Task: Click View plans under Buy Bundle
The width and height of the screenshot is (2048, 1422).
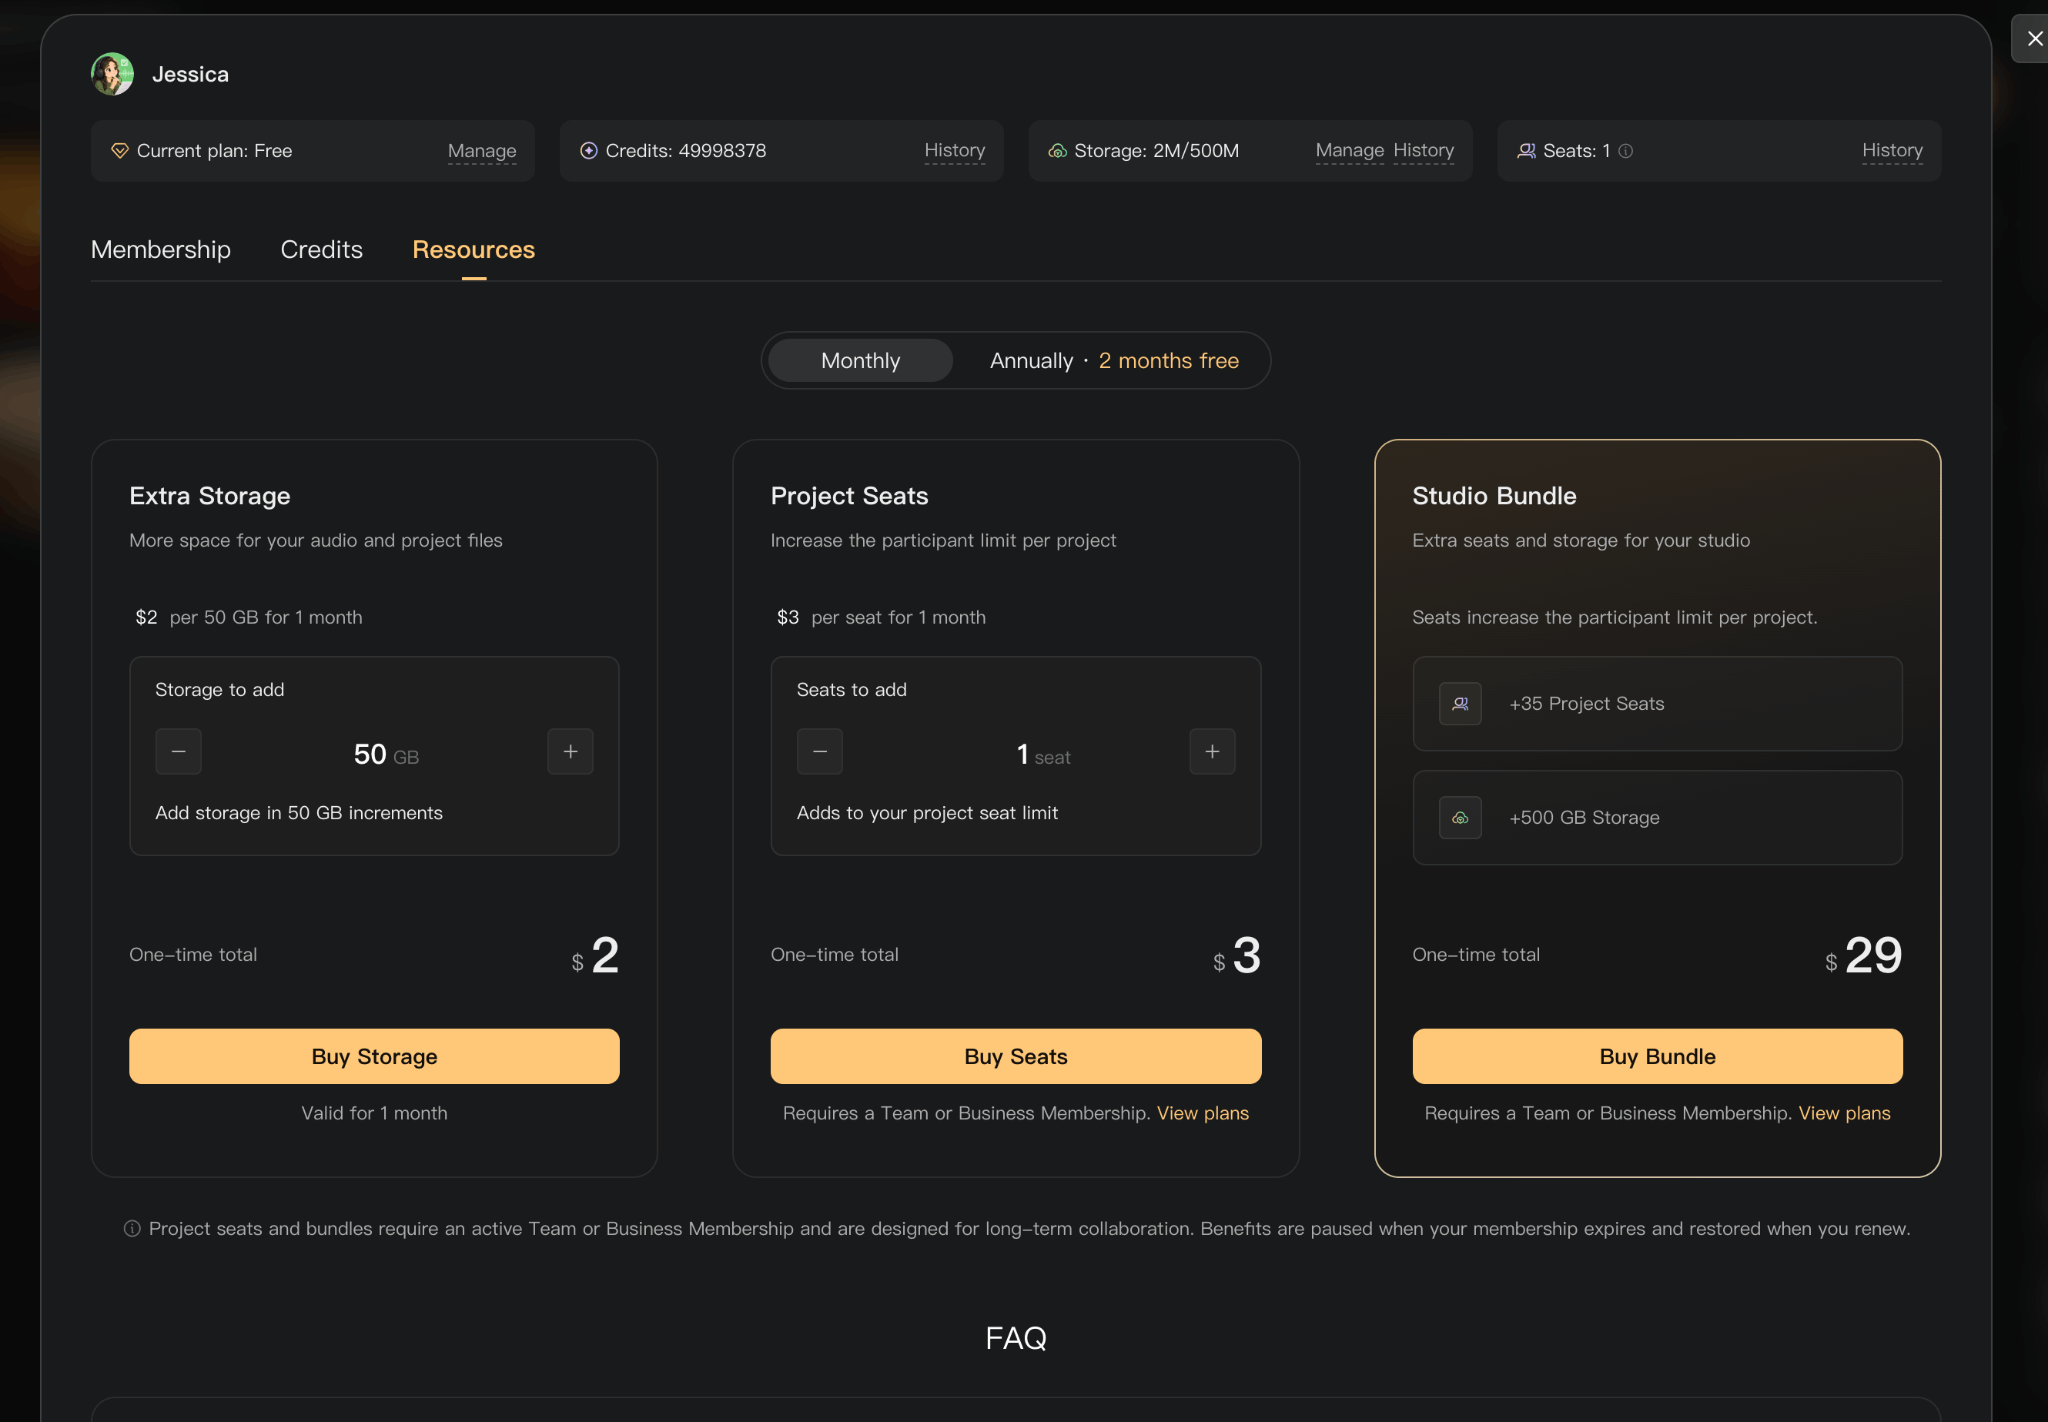Action: (1845, 1114)
